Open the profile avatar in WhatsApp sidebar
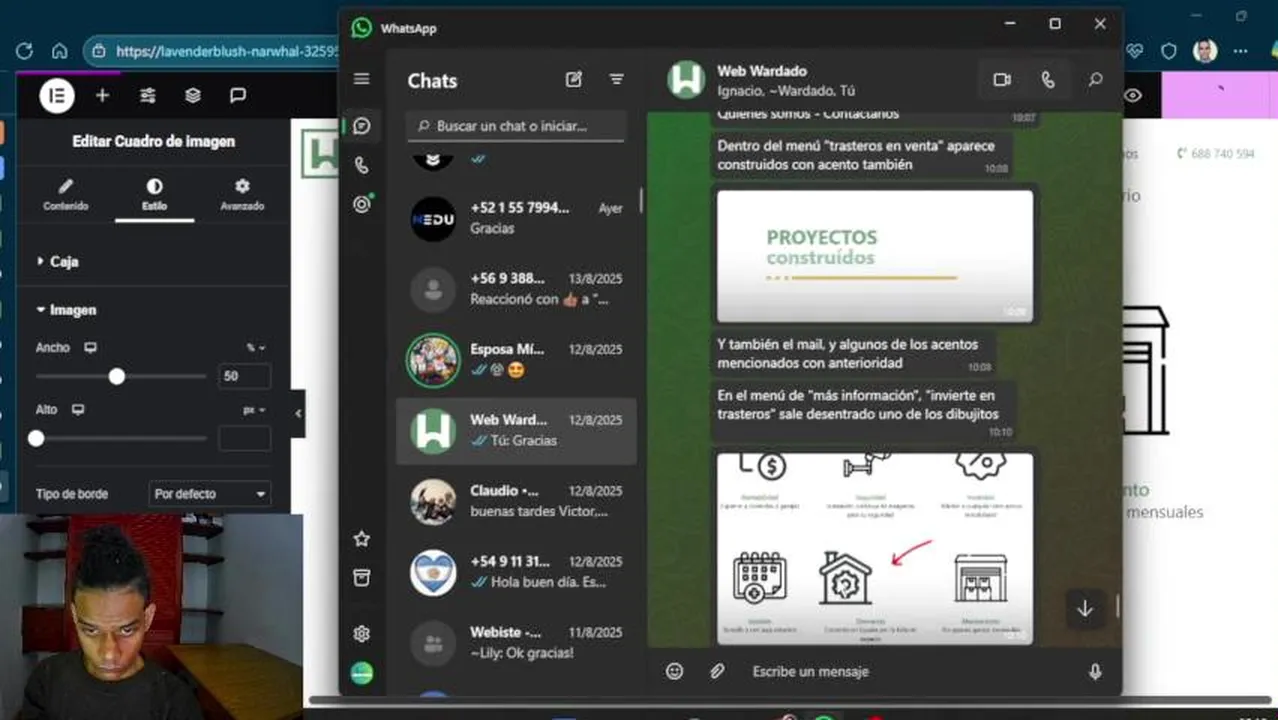The image size is (1278, 720). point(362,673)
